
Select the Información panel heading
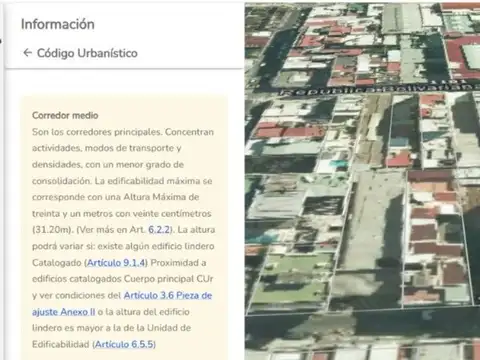(x=58, y=24)
